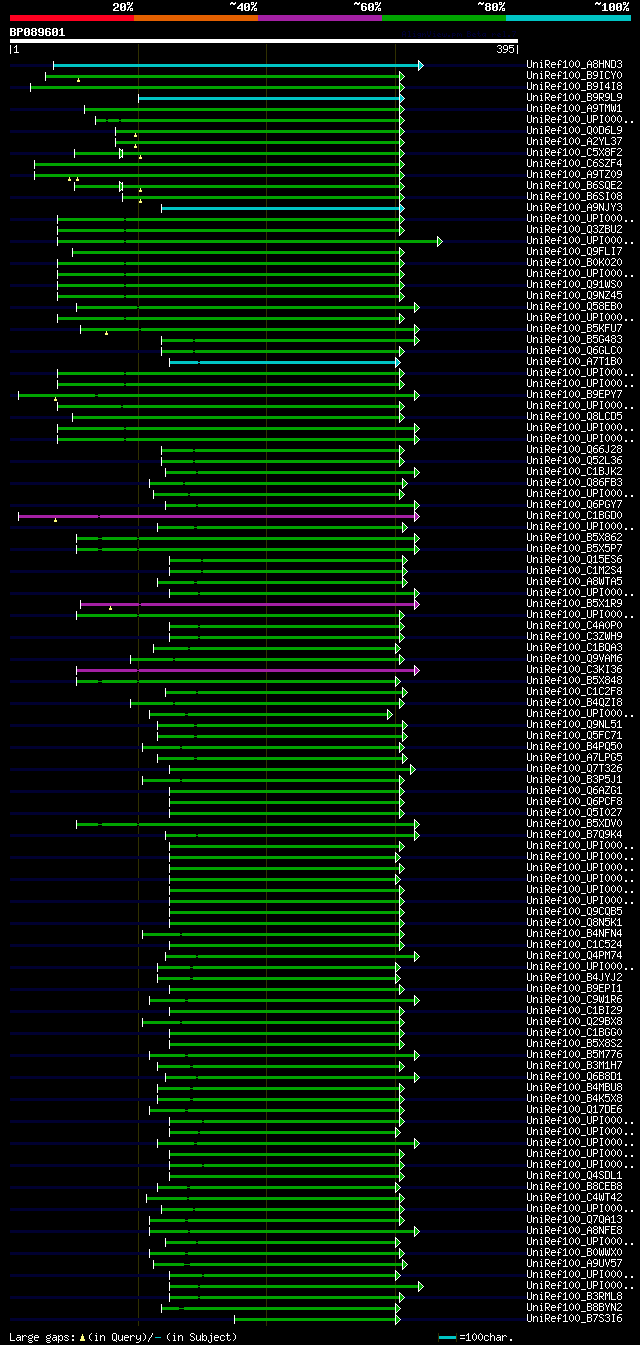Select the UniRef100_A9NJY3 label

click(x=574, y=208)
